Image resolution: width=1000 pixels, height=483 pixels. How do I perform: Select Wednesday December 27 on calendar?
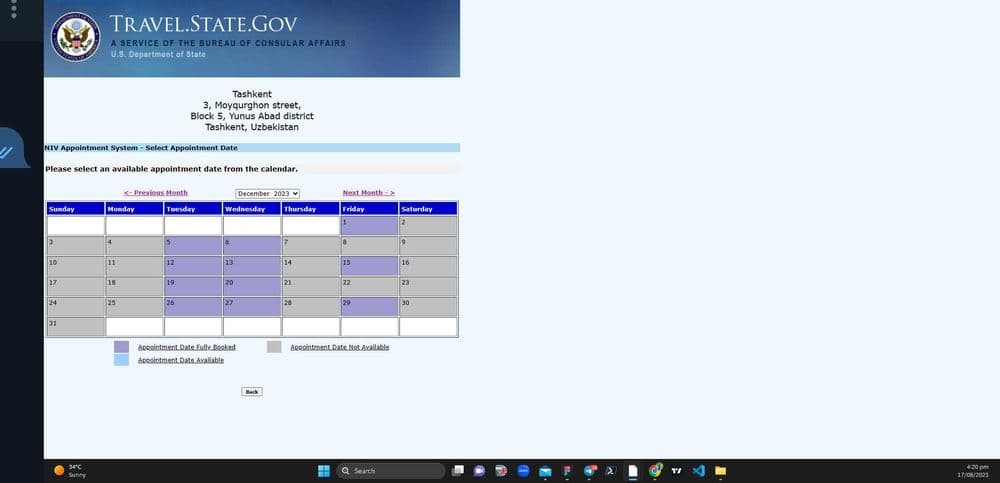(x=252, y=307)
